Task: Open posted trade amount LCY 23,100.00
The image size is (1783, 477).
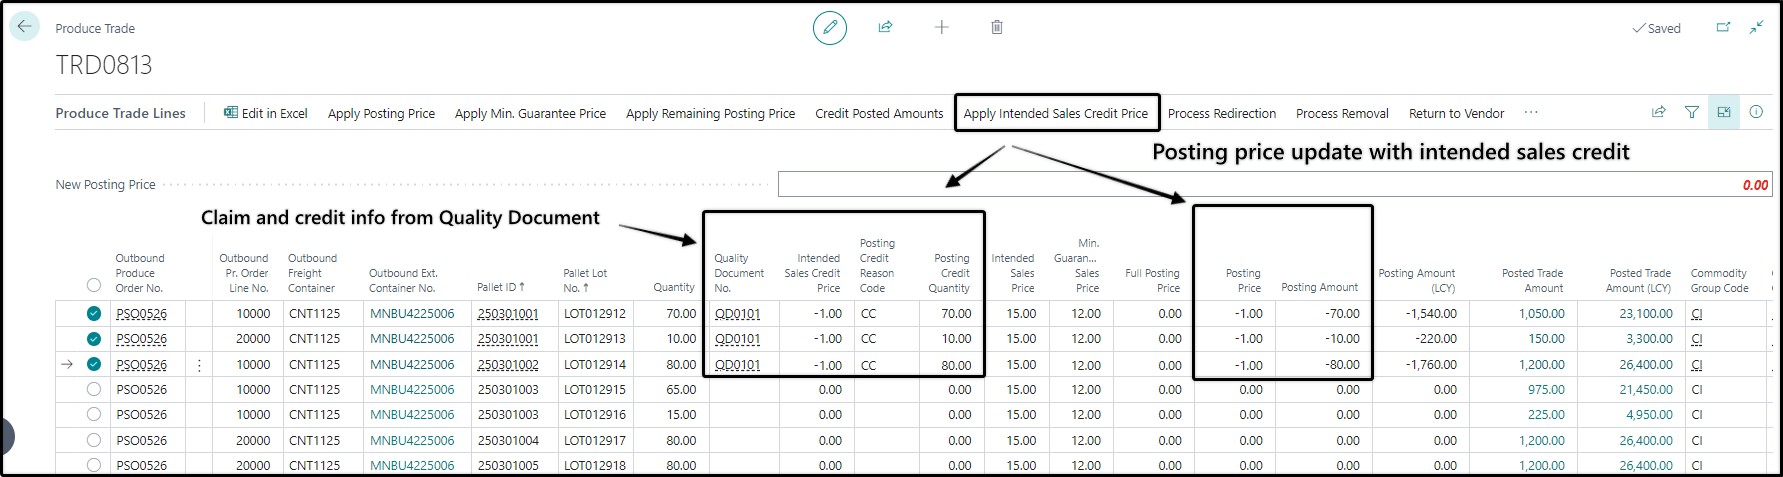Action: [x=1646, y=313]
